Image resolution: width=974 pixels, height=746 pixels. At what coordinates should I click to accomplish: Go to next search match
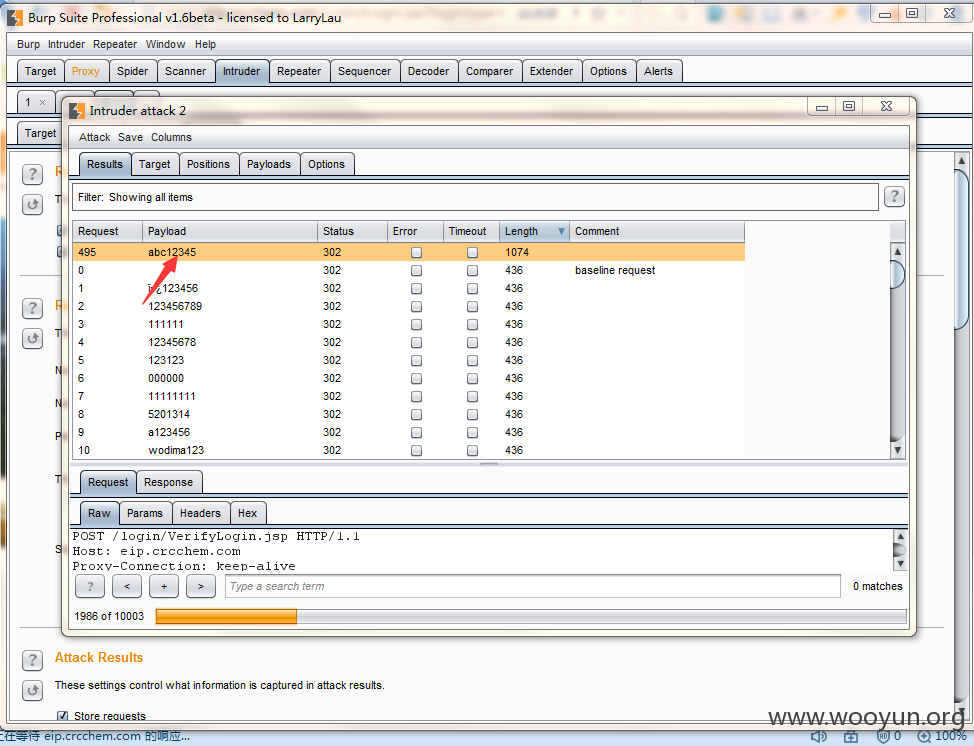tap(201, 586)
